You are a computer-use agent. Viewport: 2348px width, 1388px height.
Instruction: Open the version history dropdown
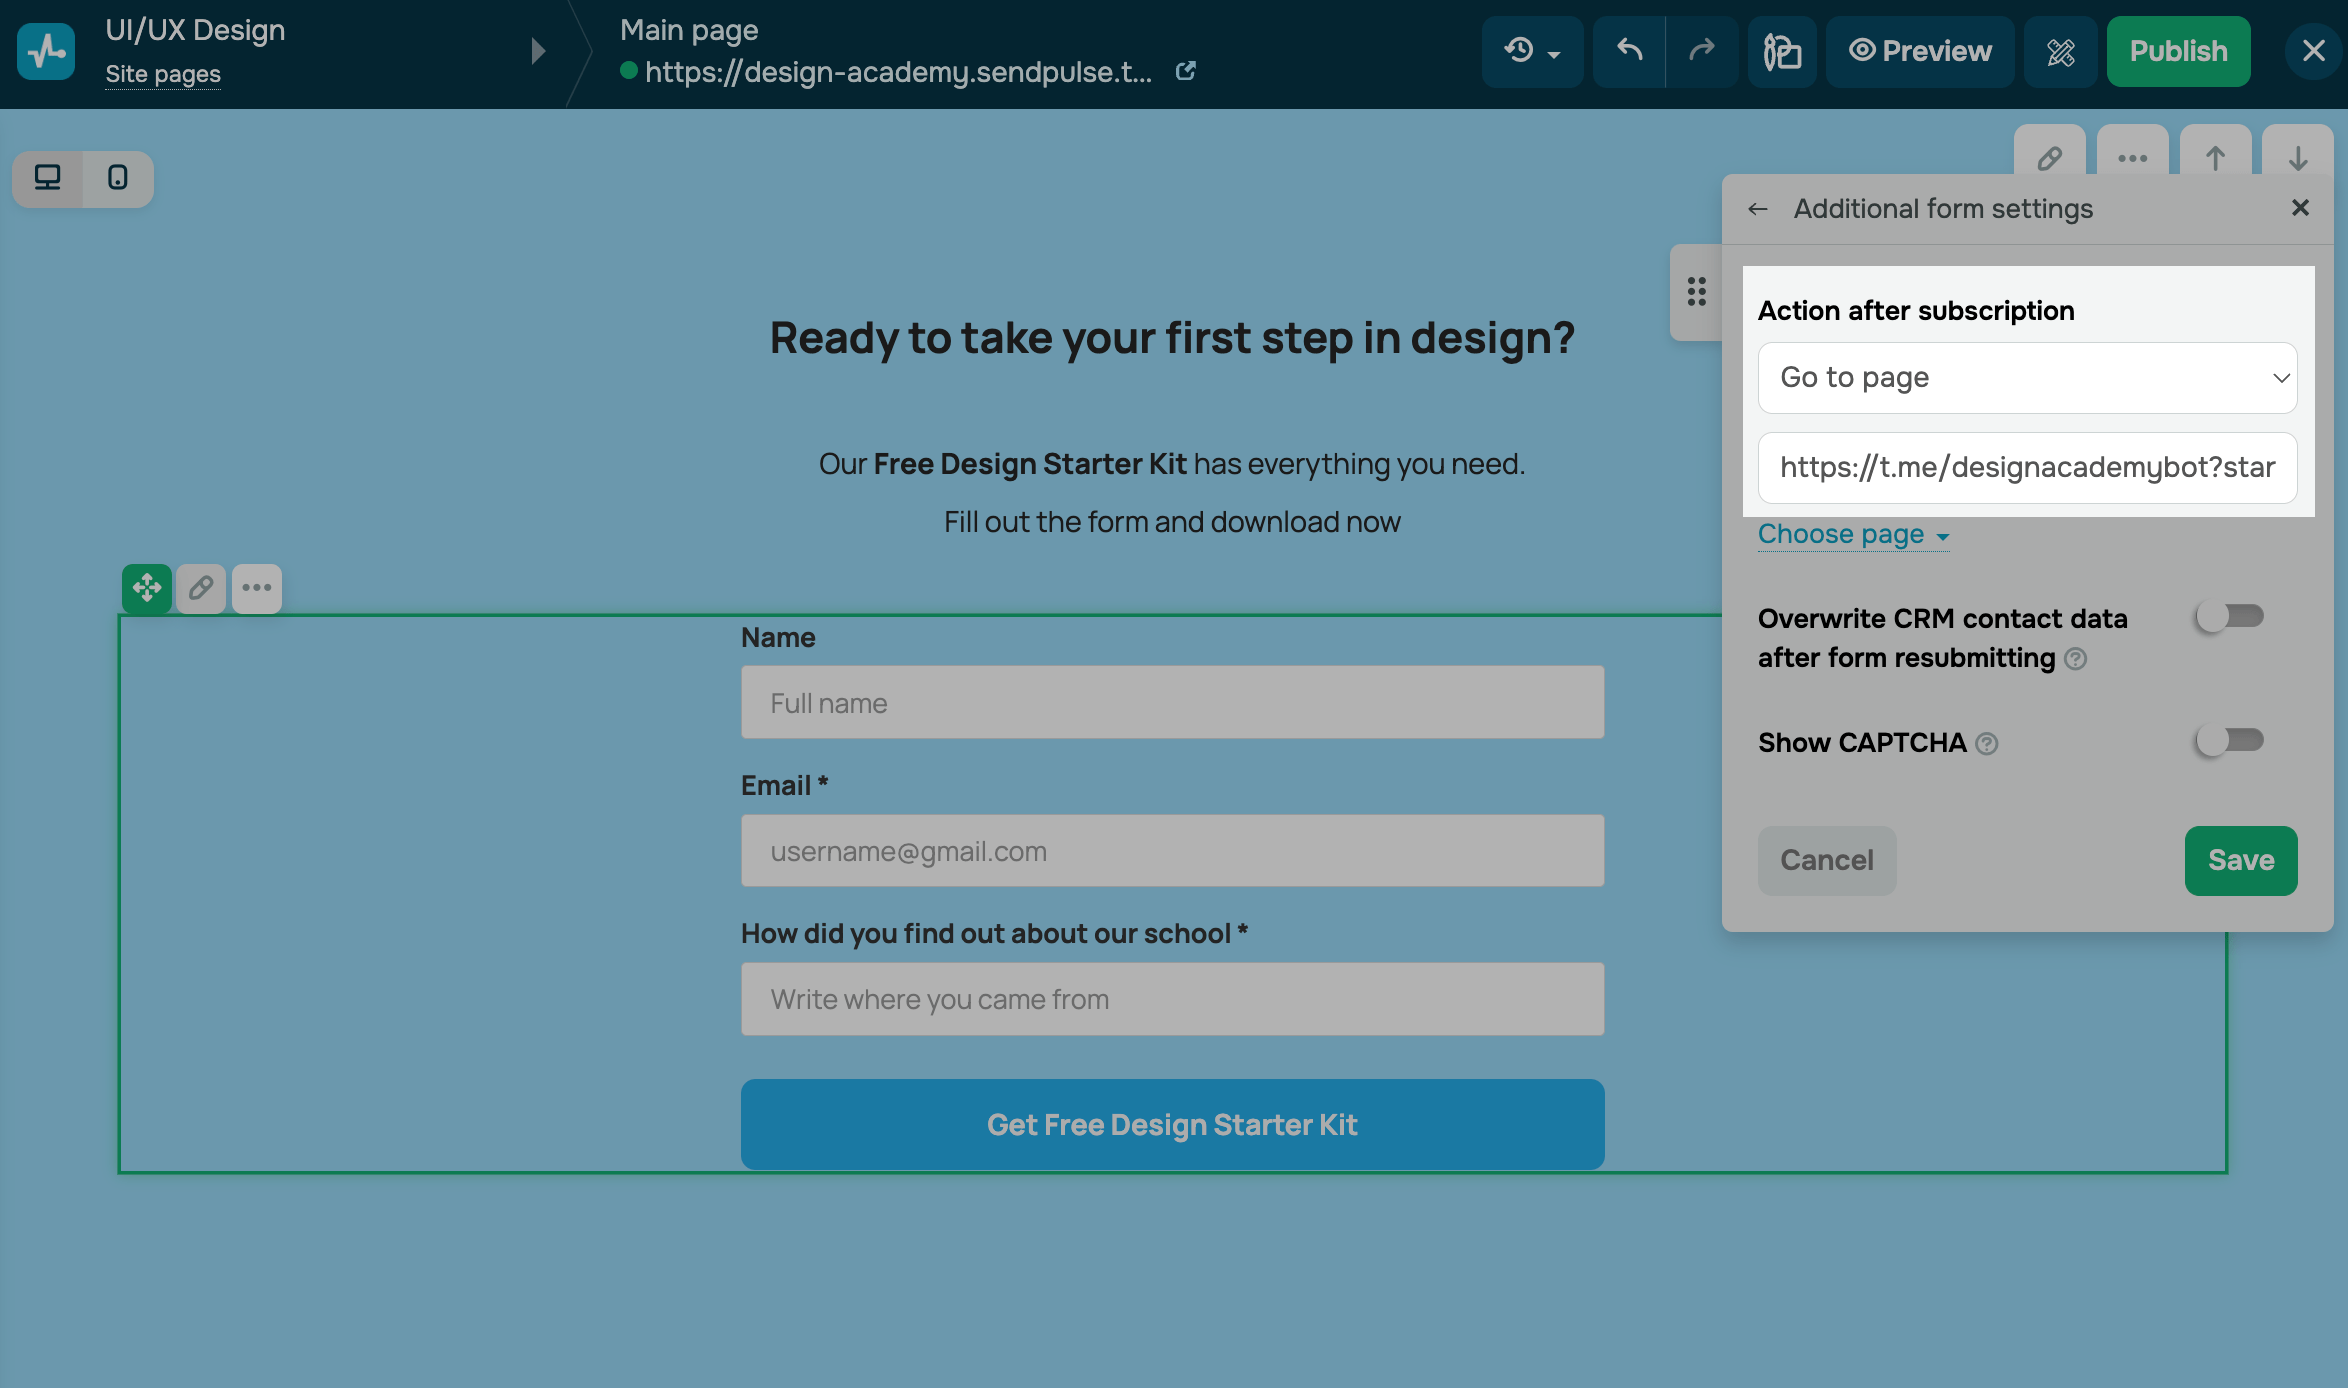[x=1531, y=51]
